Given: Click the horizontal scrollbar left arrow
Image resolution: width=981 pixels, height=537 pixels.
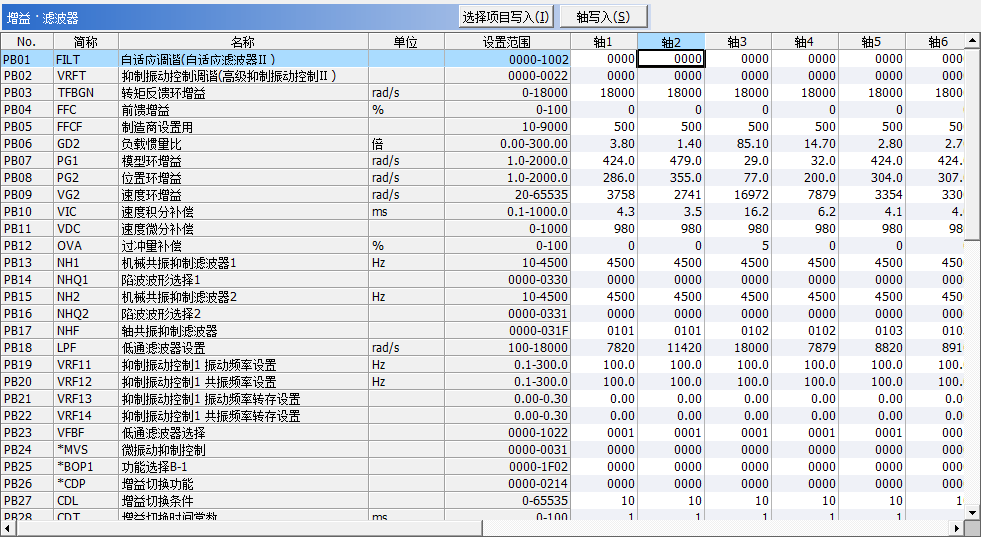Looking at the screenshot, I should click(8, 528).
